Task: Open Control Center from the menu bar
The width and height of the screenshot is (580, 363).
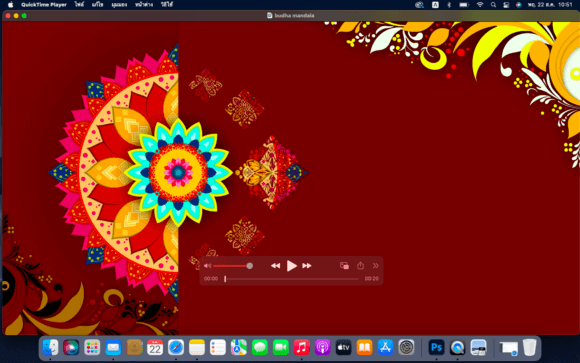Action: pyautogui.click(x=506, y=5)
